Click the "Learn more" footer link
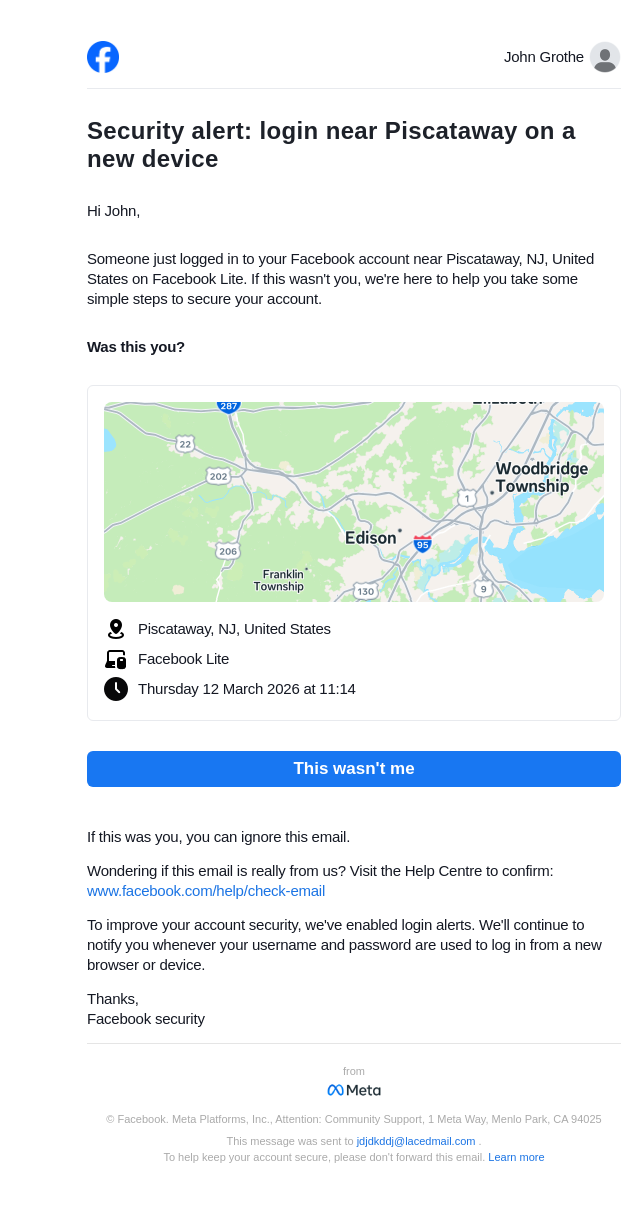The image size is (624, 1213). point(516,1157)
